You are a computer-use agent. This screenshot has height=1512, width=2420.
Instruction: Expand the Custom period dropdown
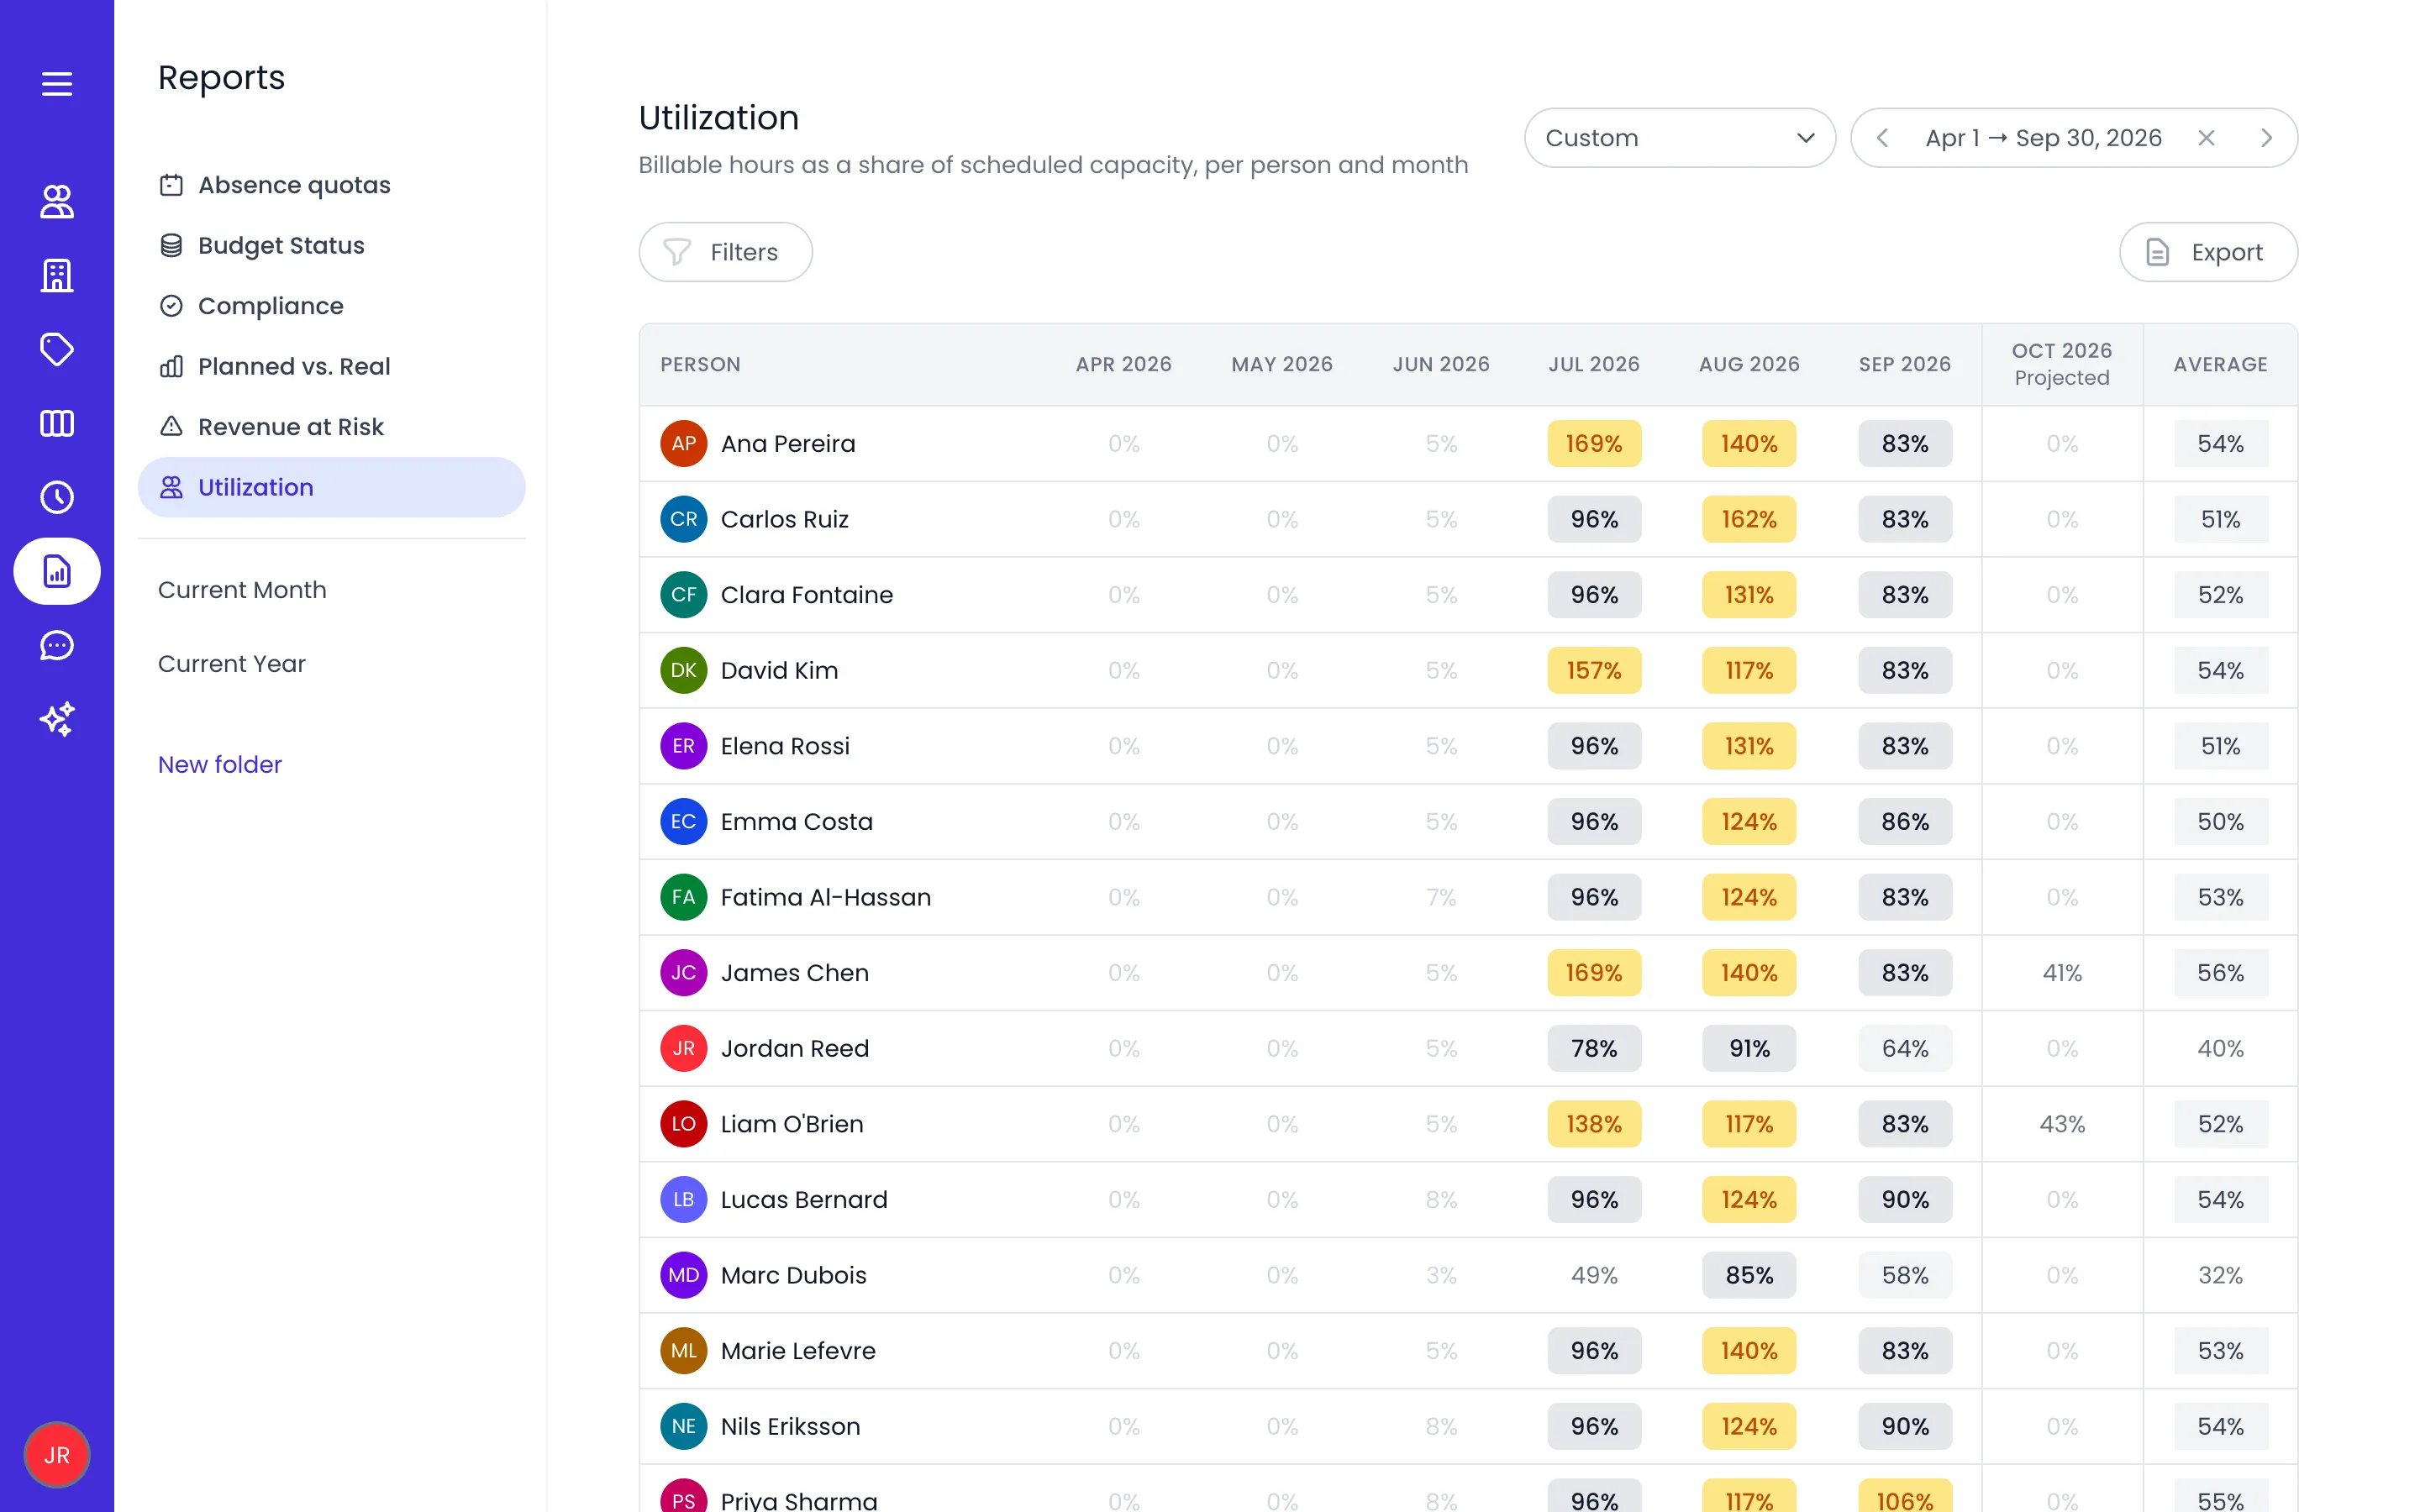(x=1680, y=138)
